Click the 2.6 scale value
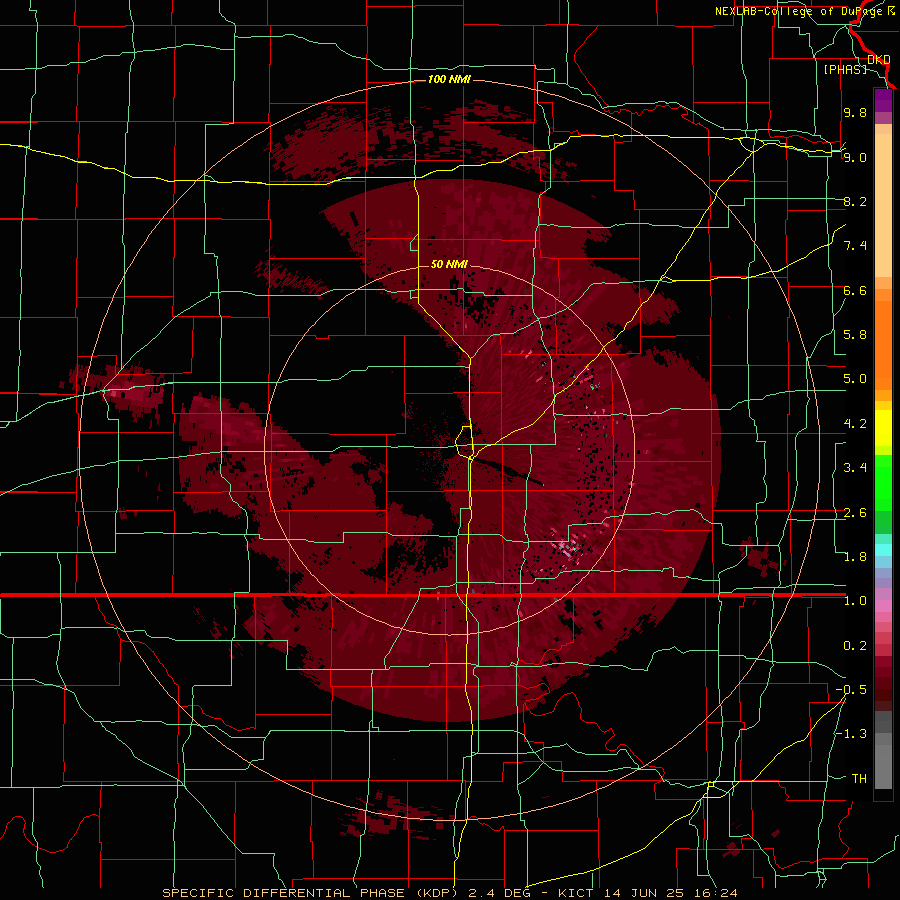The image size is (900, 900). click(855, 513)
